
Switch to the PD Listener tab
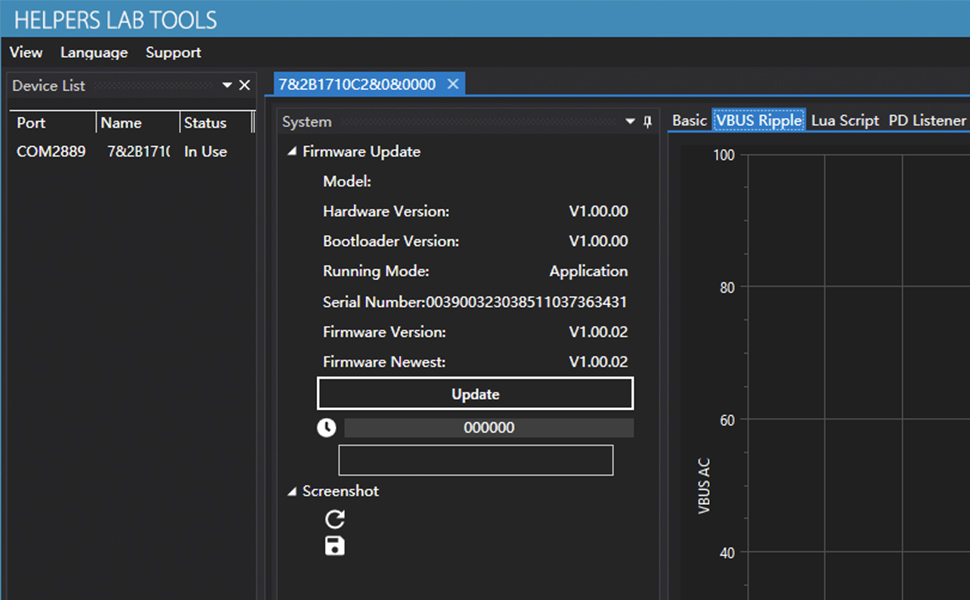pos(927,120)
